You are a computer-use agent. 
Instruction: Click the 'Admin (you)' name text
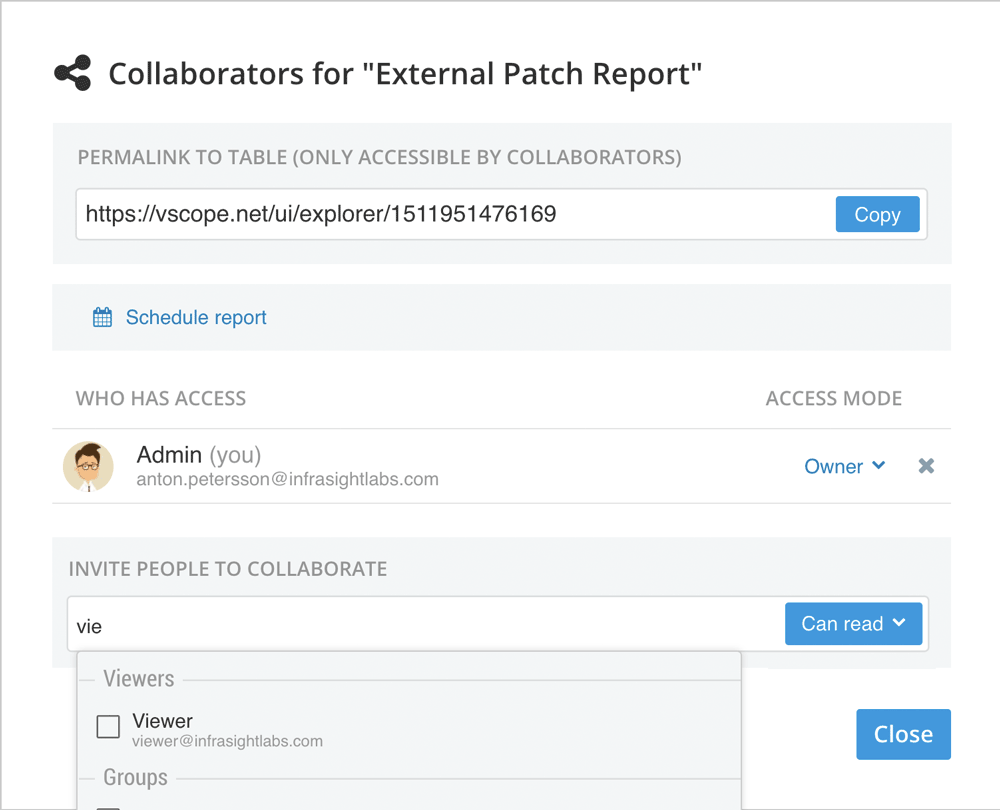click(199, 455)
